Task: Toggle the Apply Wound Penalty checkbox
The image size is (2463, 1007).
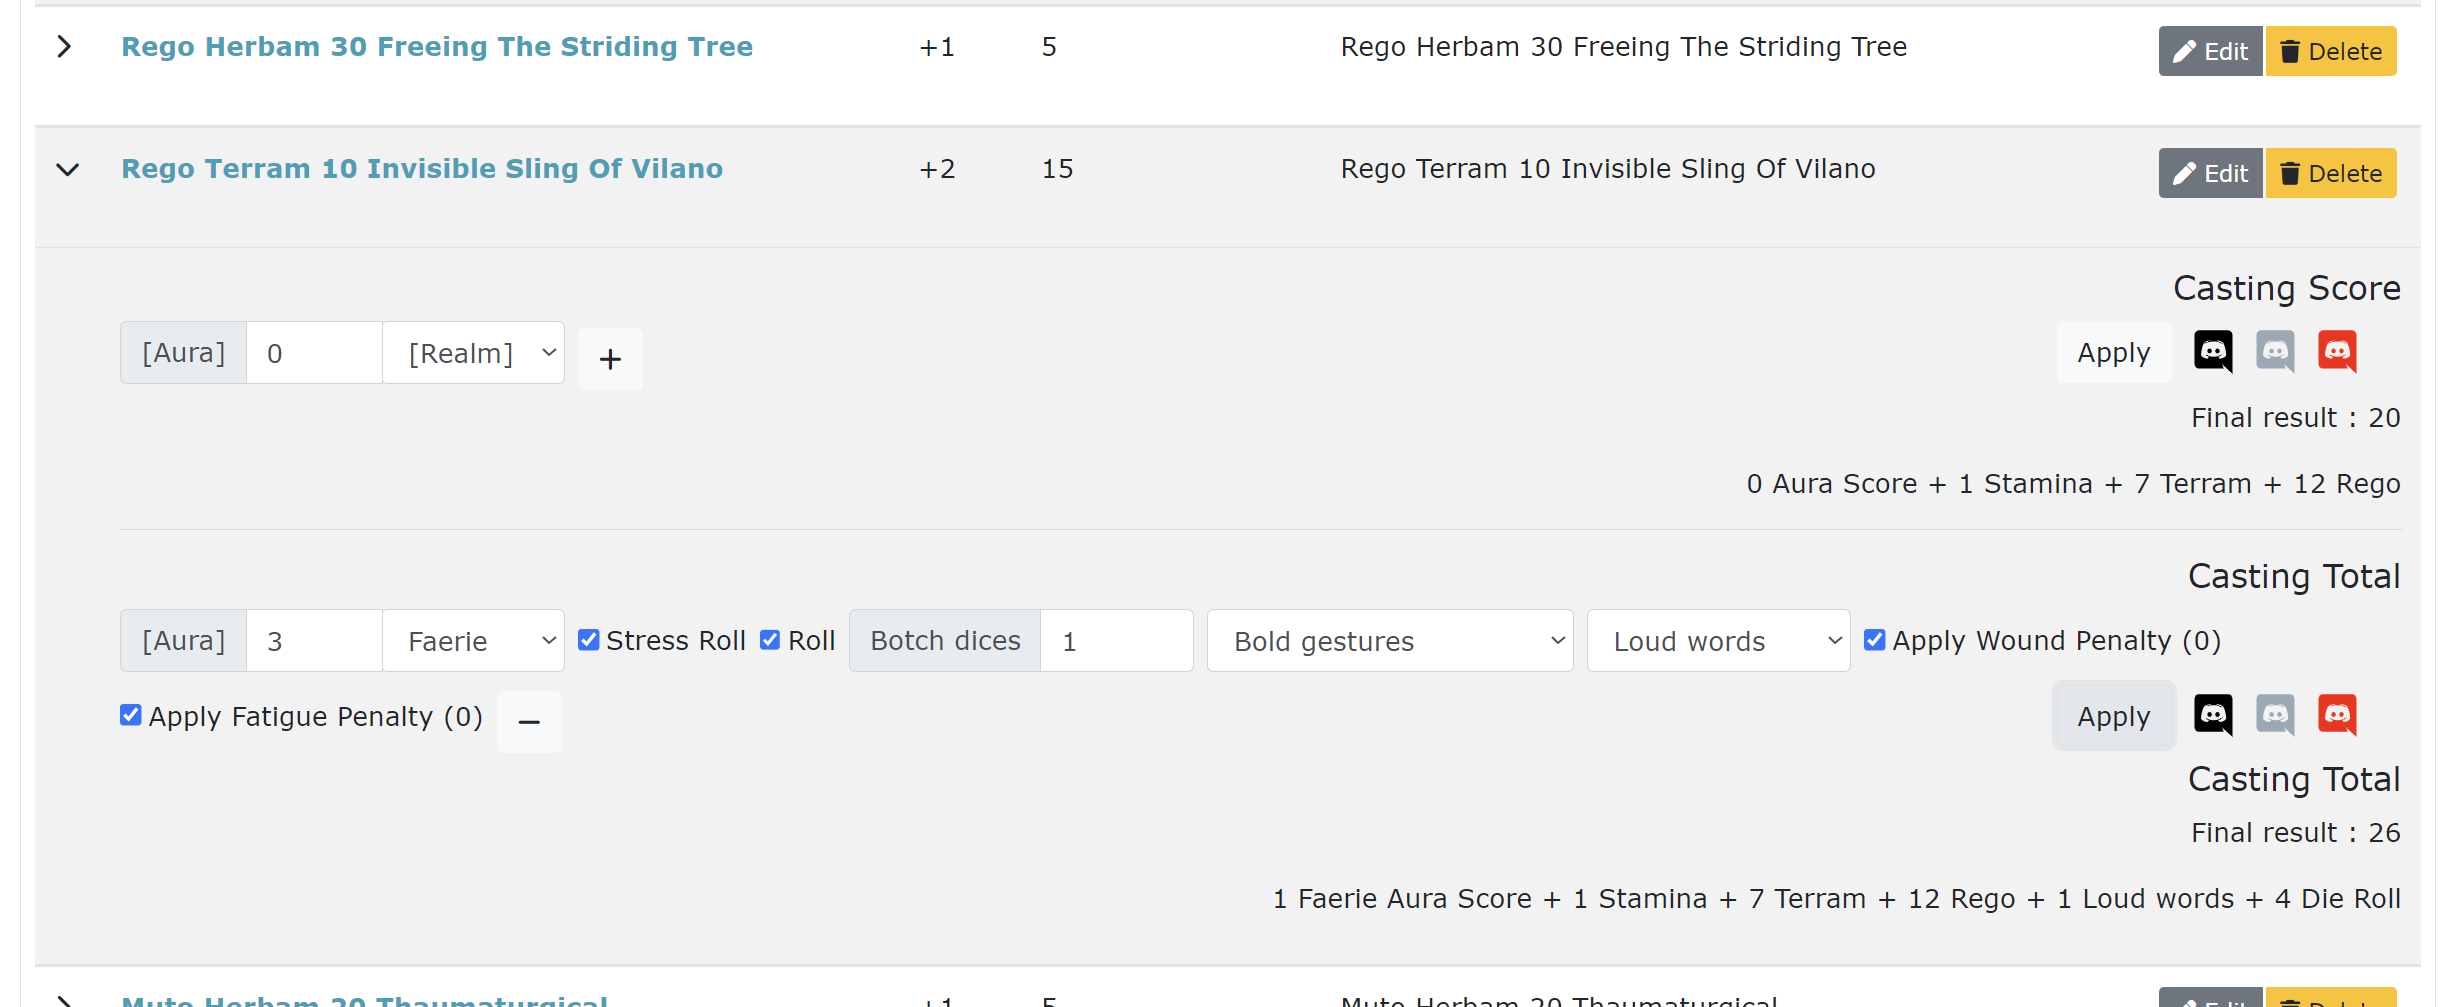Action: [1875, 640]
